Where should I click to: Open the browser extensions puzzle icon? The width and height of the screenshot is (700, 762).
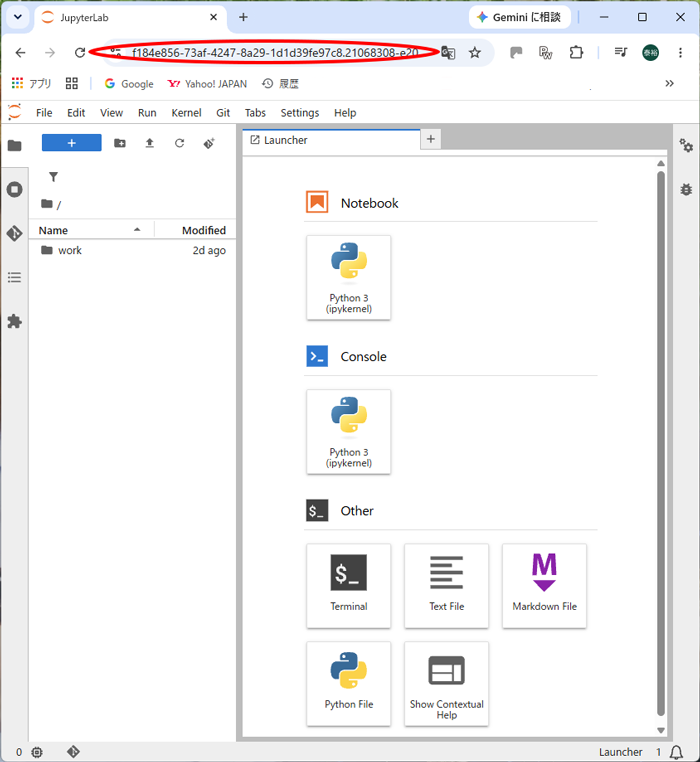(576, 52)
